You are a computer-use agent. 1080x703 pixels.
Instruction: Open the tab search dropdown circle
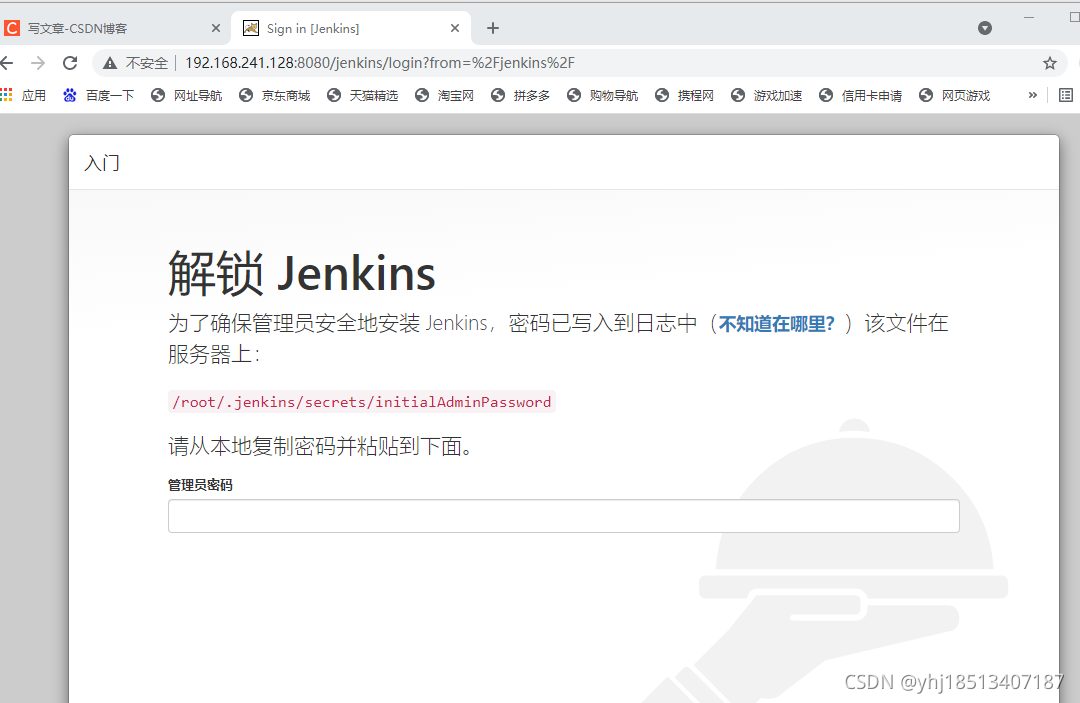[985, 28]
